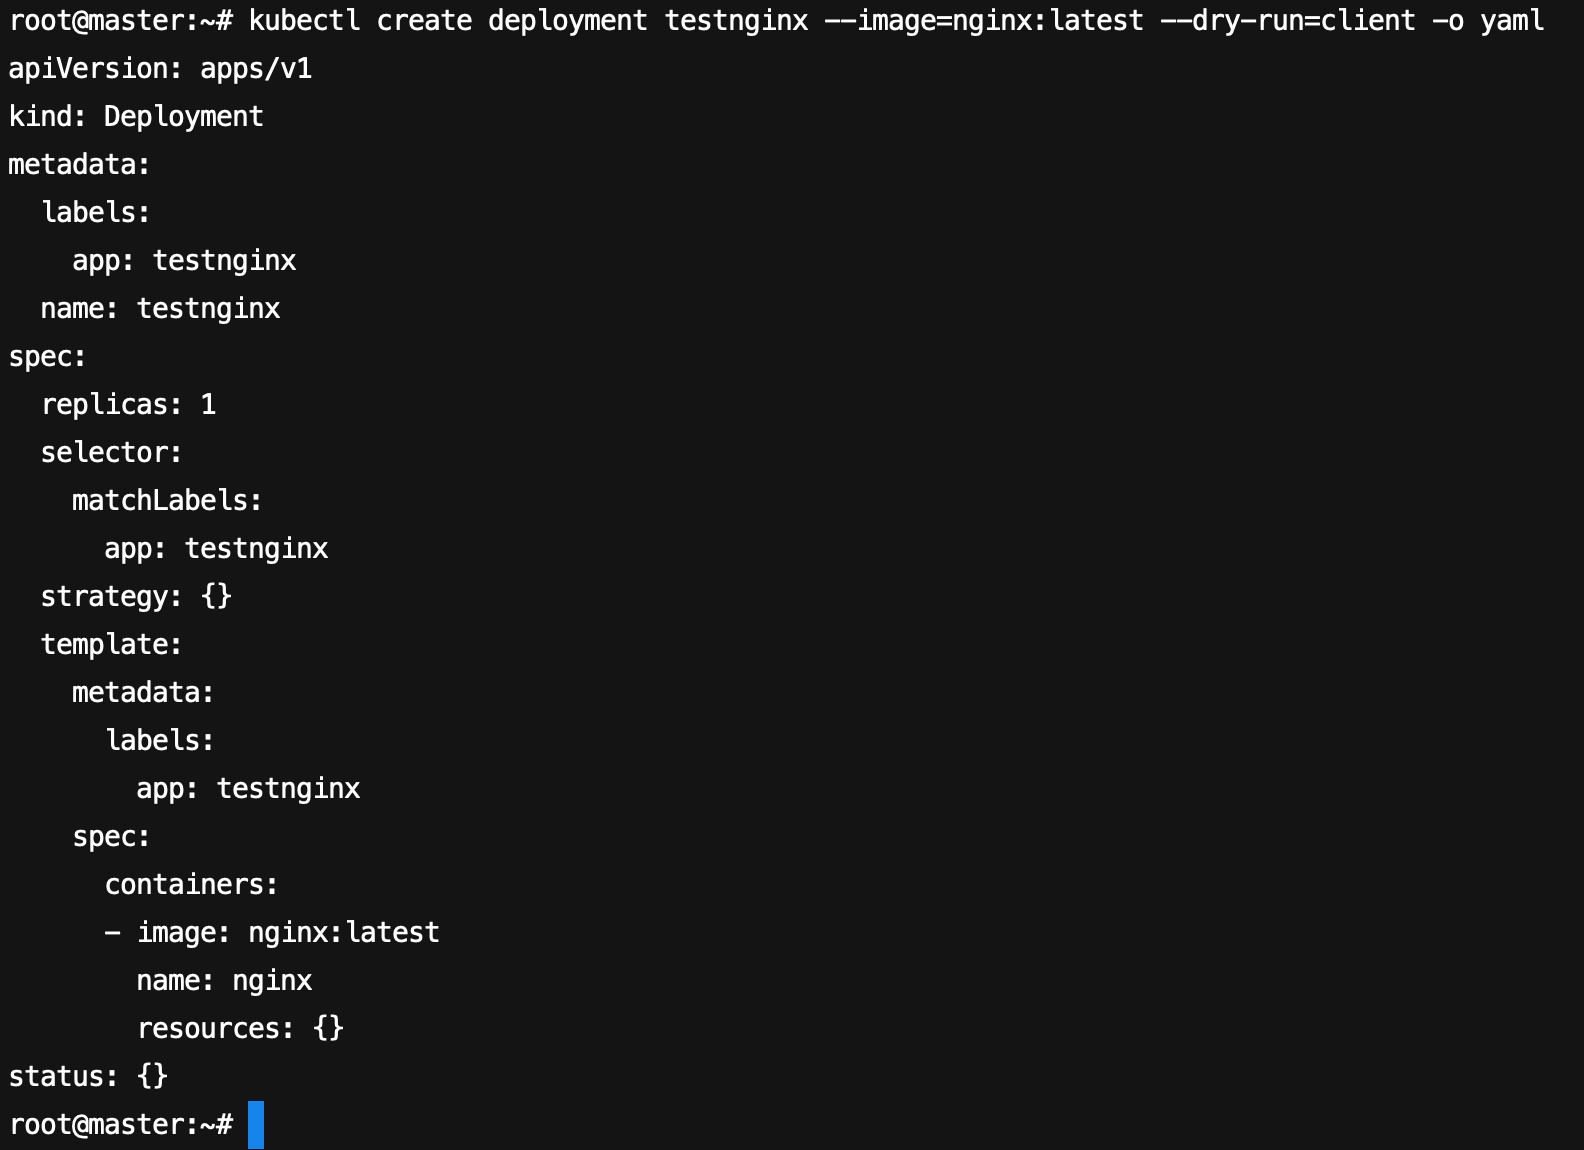Click the --dry-run=client flag
Image resolution: width=1584 pixels, height=1150 pixels.
click(x=1288, y=20)
